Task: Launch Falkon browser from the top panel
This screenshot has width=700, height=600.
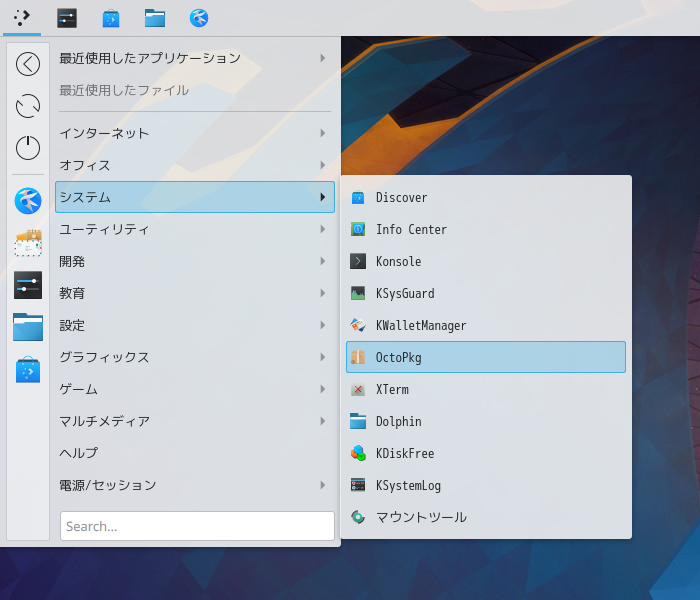Action: [x=199, y=18]
